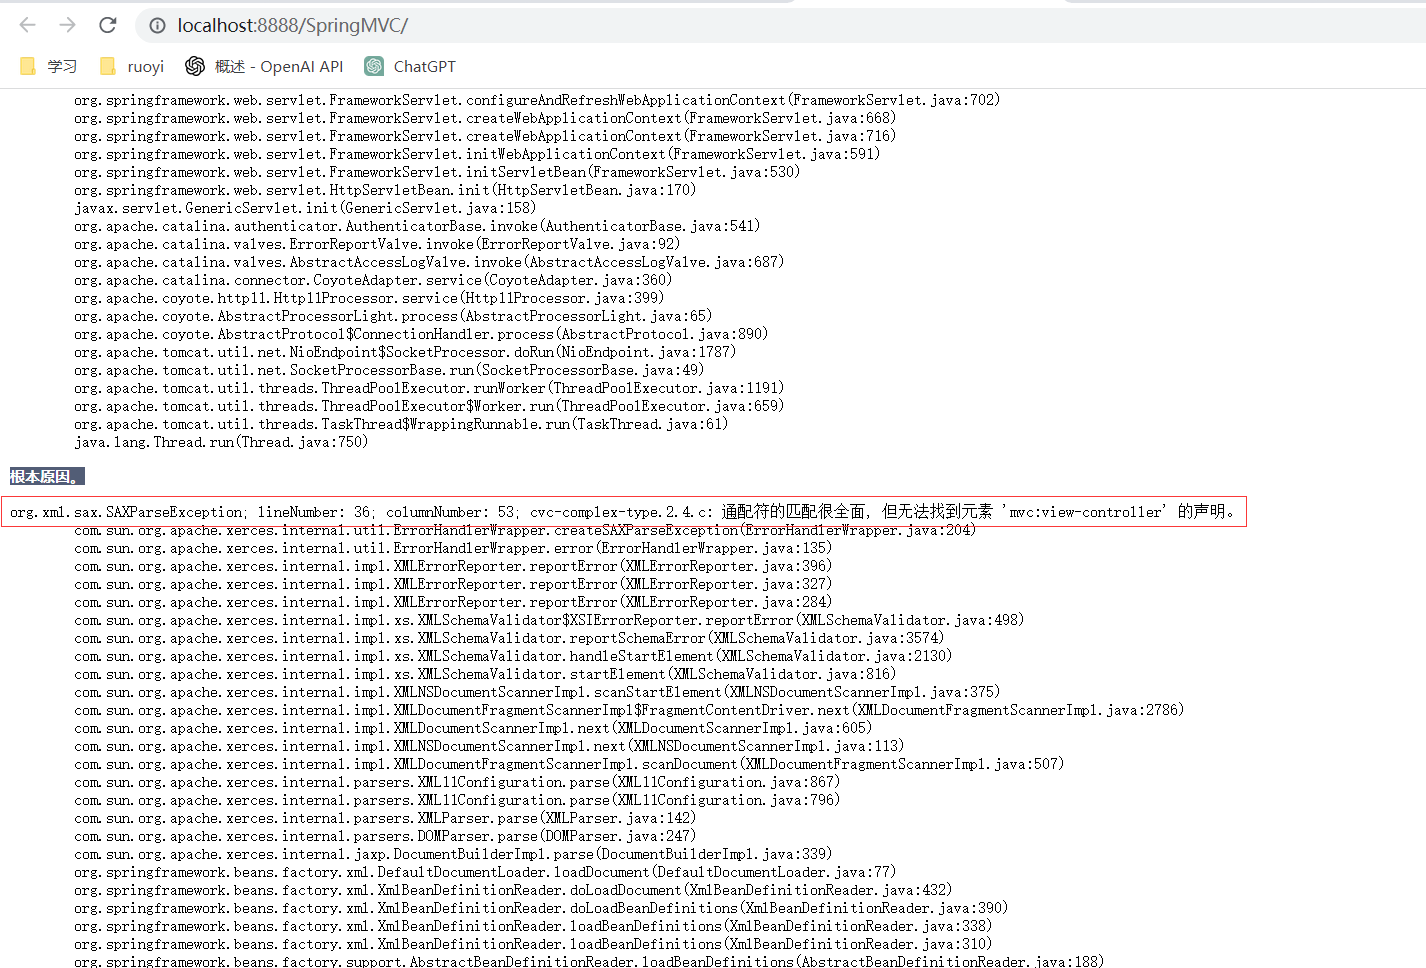Click the ThreadPoolExecutor$Worker.run stack line
This screenshot has width=1426, height=968.
(429, 406)
